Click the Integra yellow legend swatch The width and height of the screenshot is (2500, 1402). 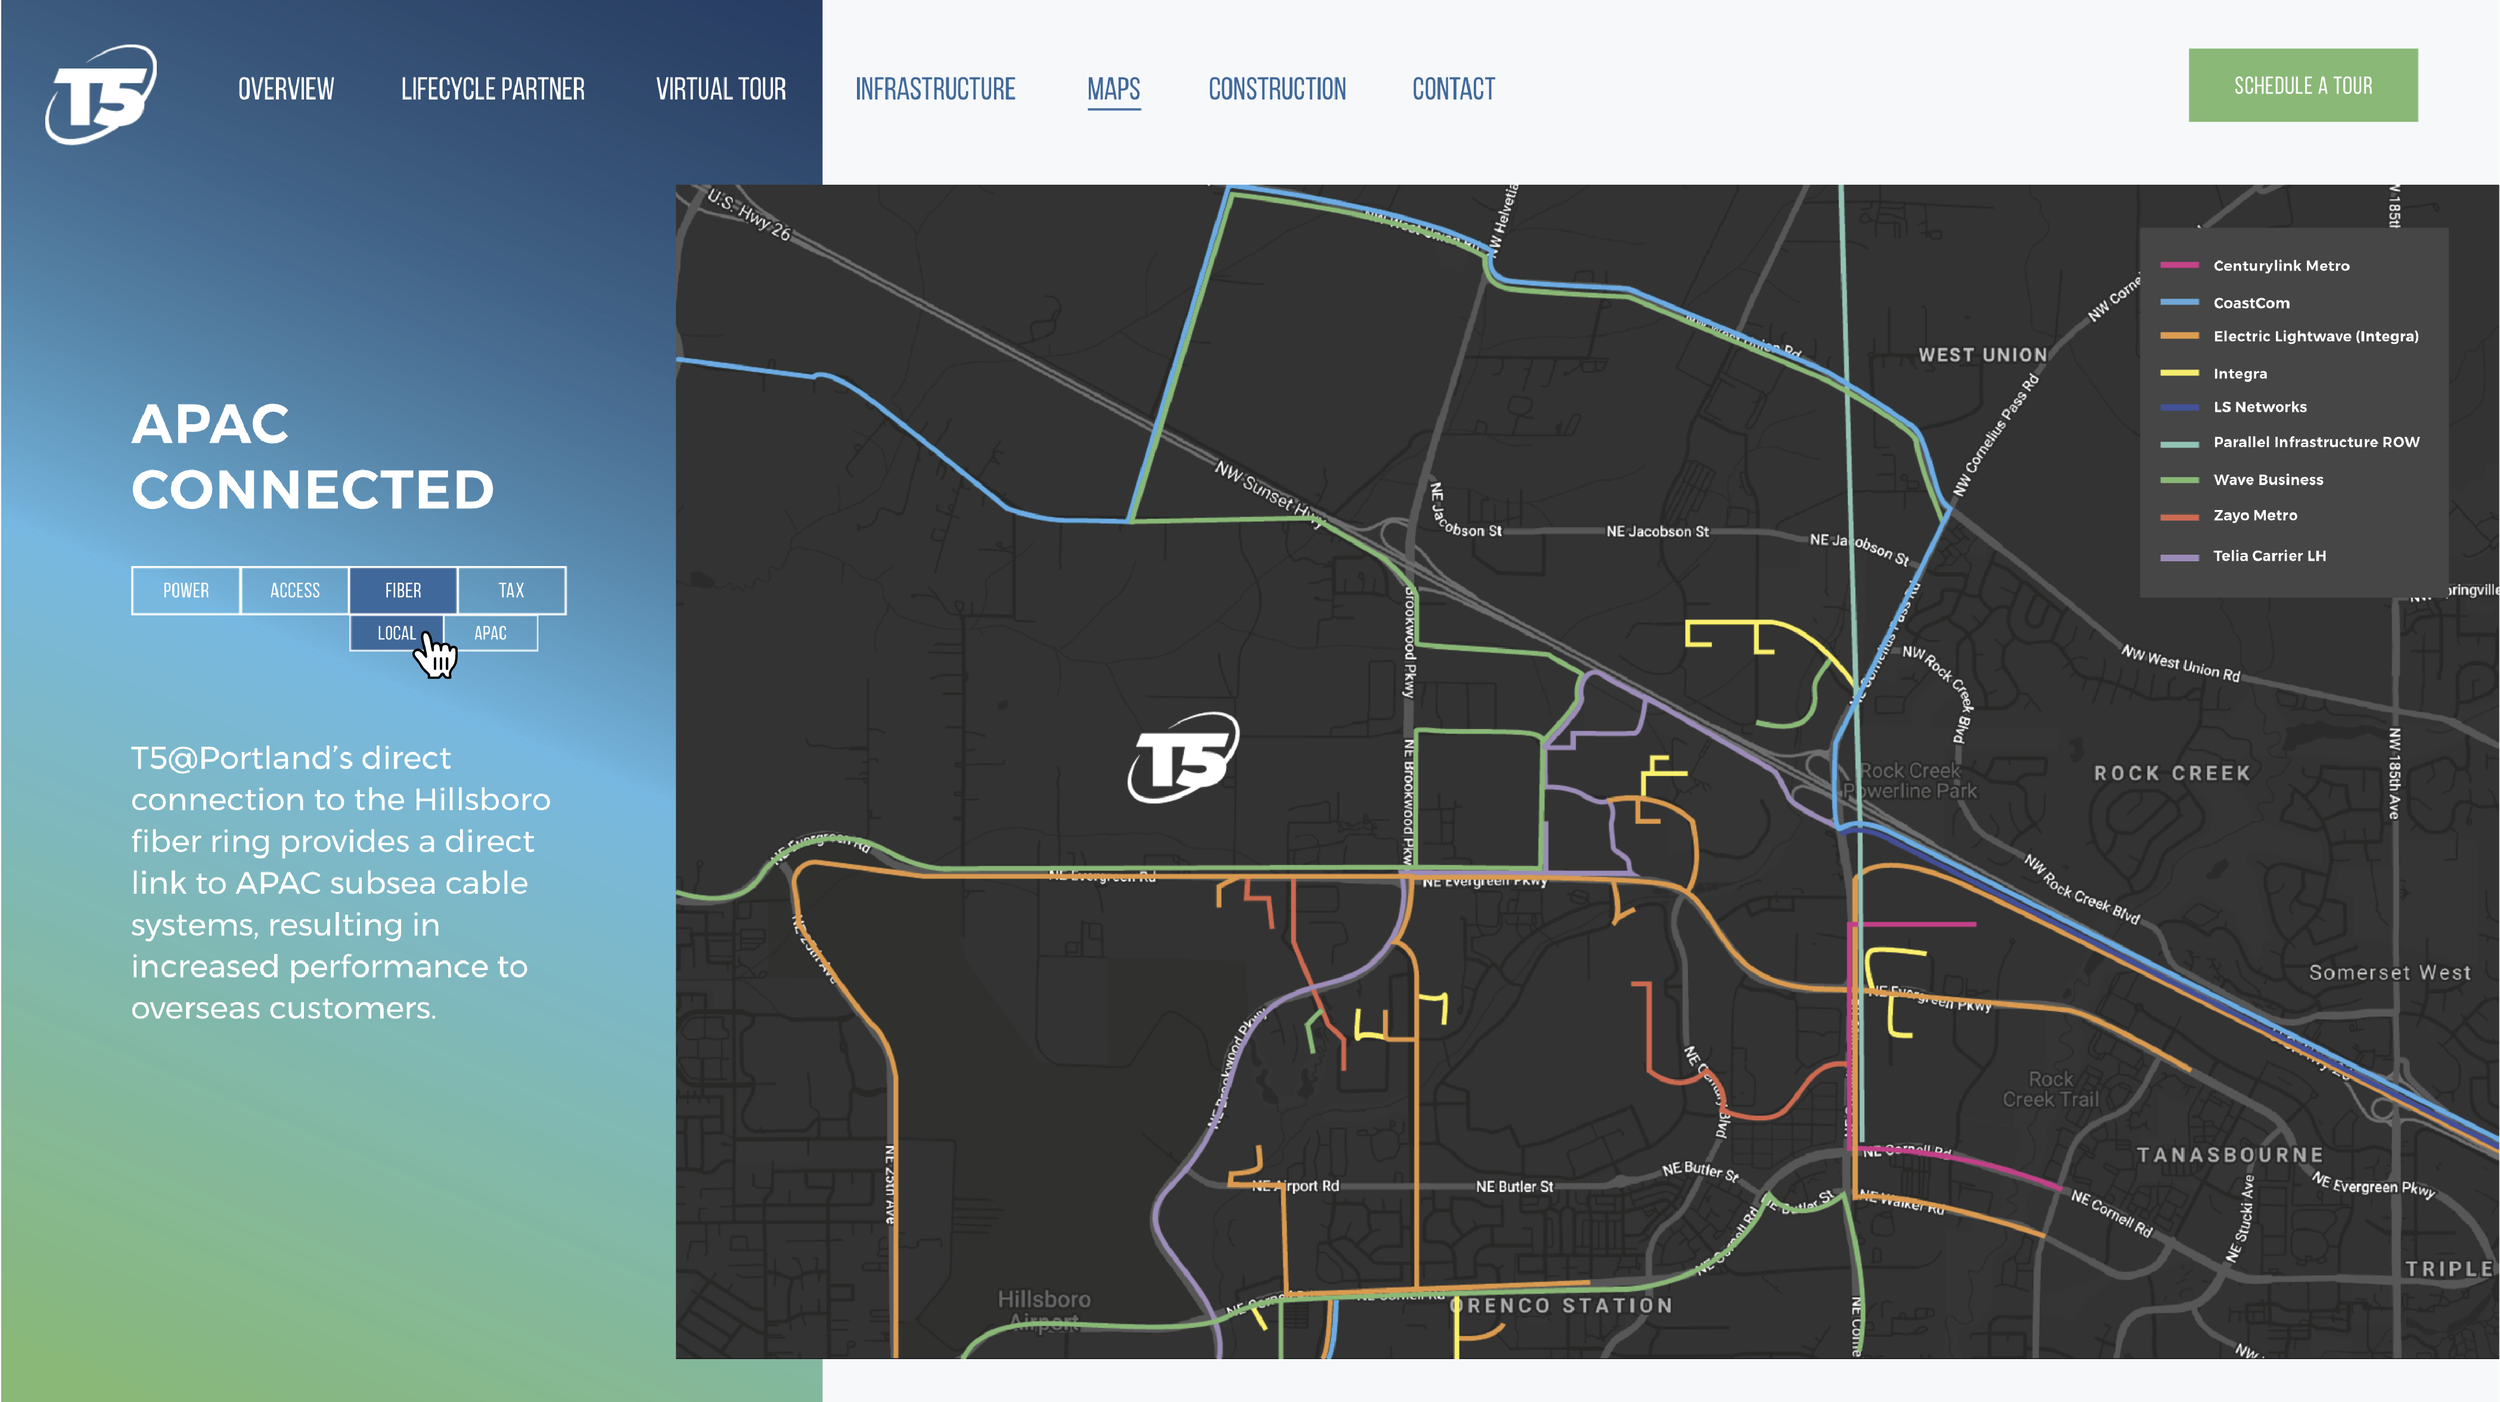point(2179,373)
